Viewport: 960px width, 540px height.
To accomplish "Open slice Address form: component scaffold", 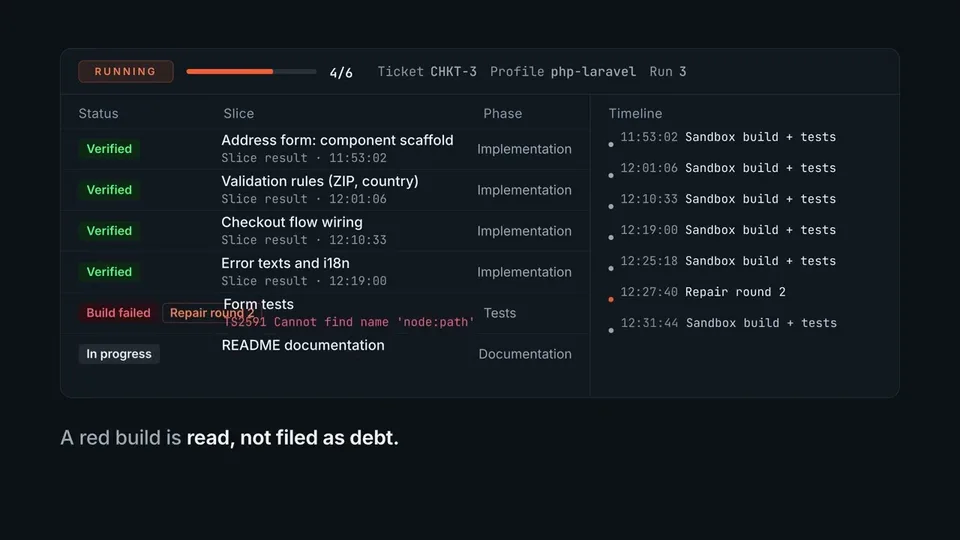I will tap(337, 140).
